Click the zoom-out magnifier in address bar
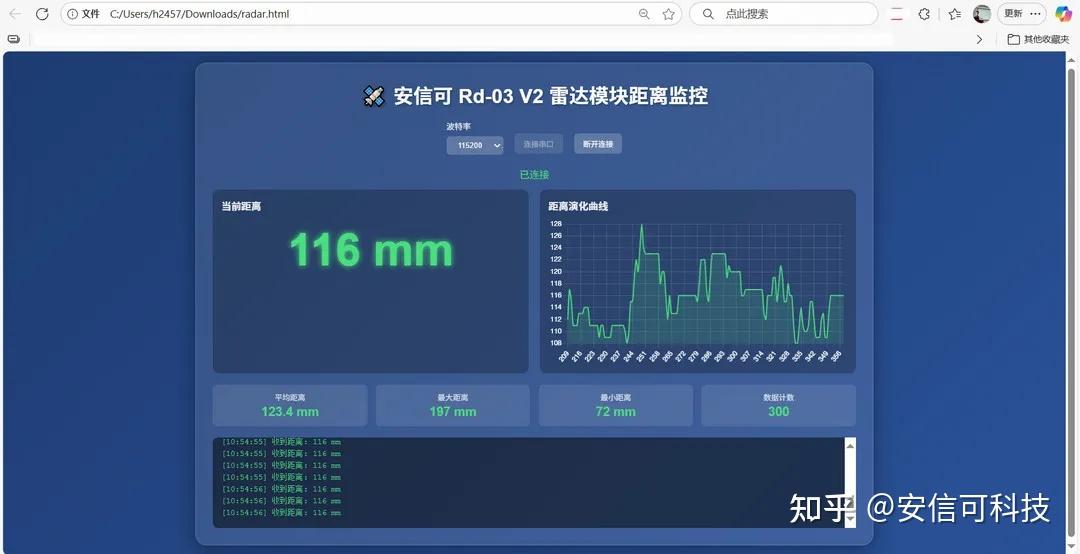1080x554 pixels. 644,14
